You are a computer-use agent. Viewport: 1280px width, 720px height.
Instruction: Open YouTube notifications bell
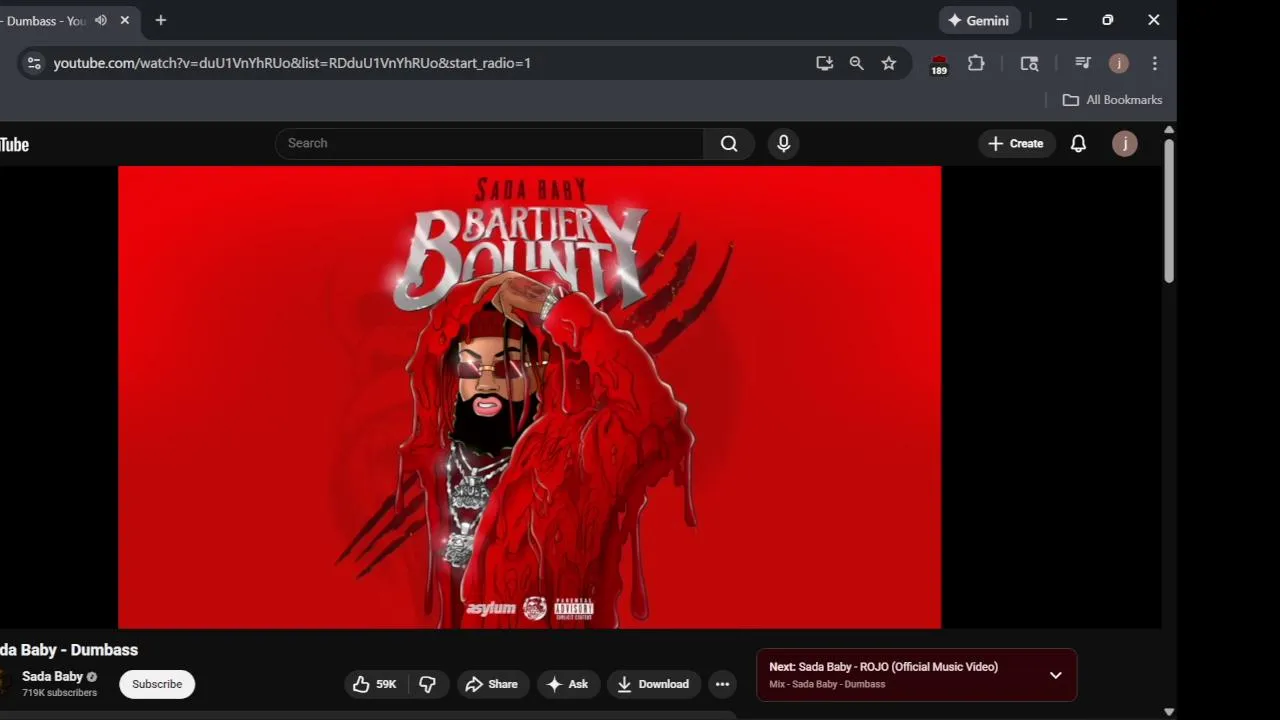pyautogui.click(x=1078, y=143)
